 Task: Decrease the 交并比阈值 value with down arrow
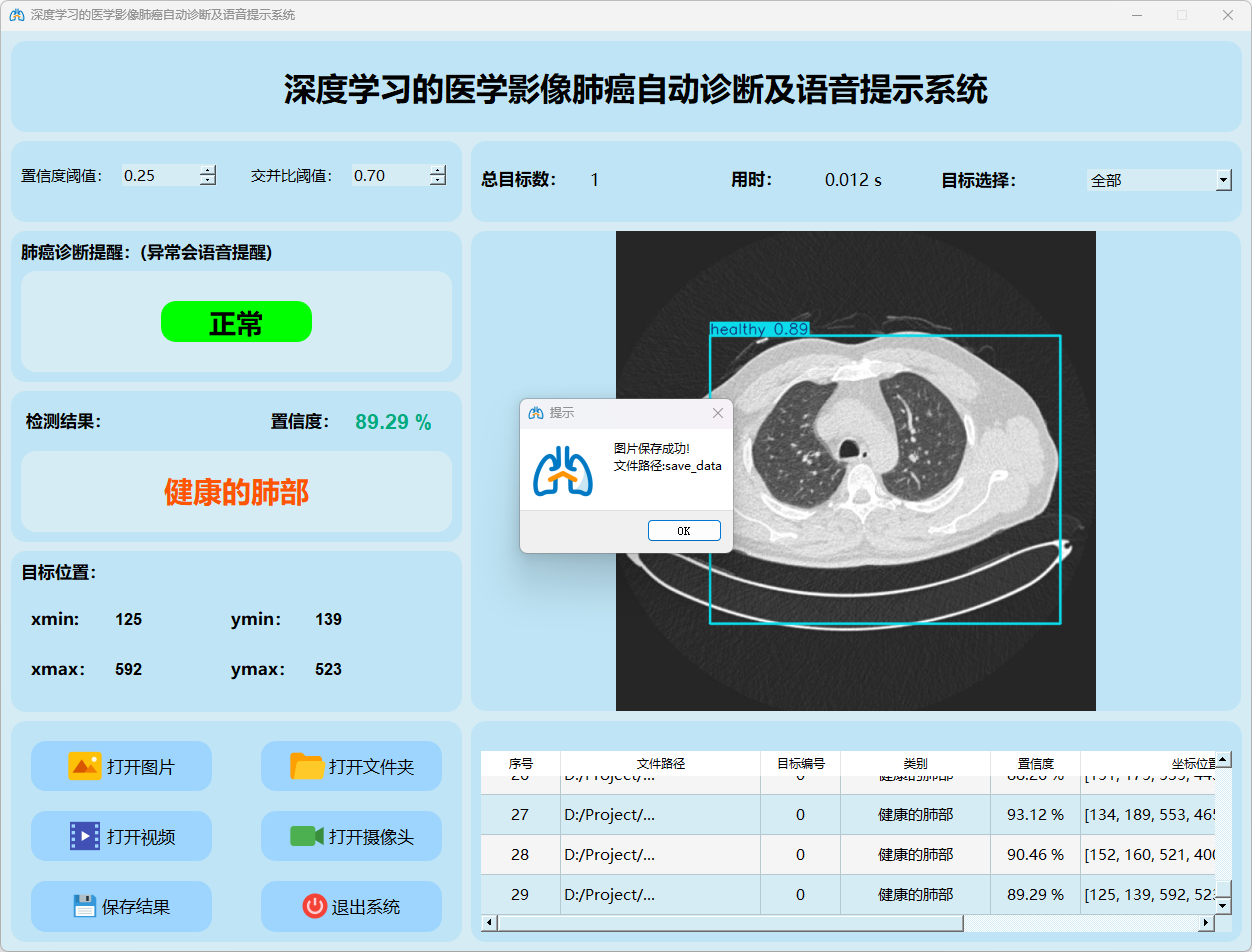tap(437, 181)
